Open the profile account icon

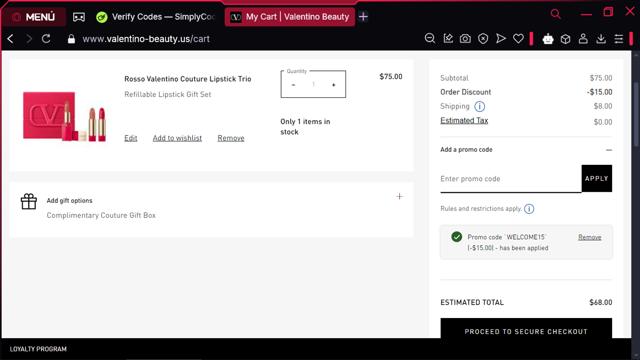point(583,39)
